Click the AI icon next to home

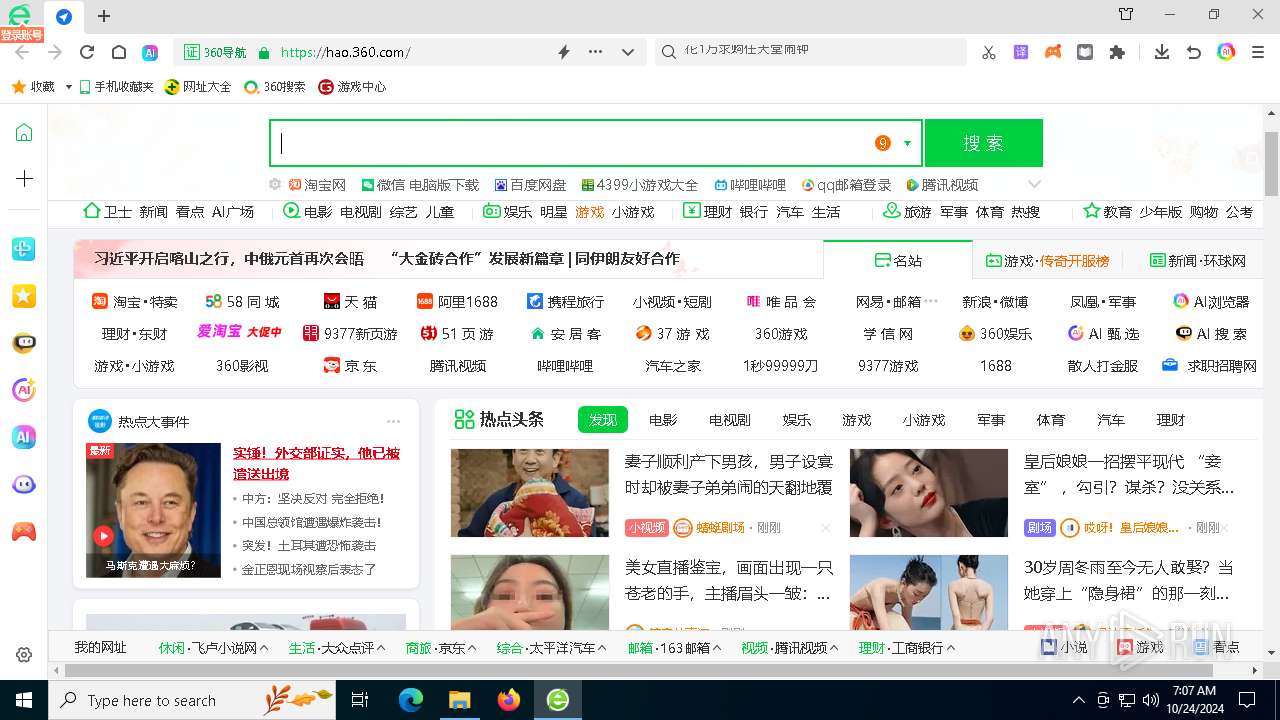point(150,52)
